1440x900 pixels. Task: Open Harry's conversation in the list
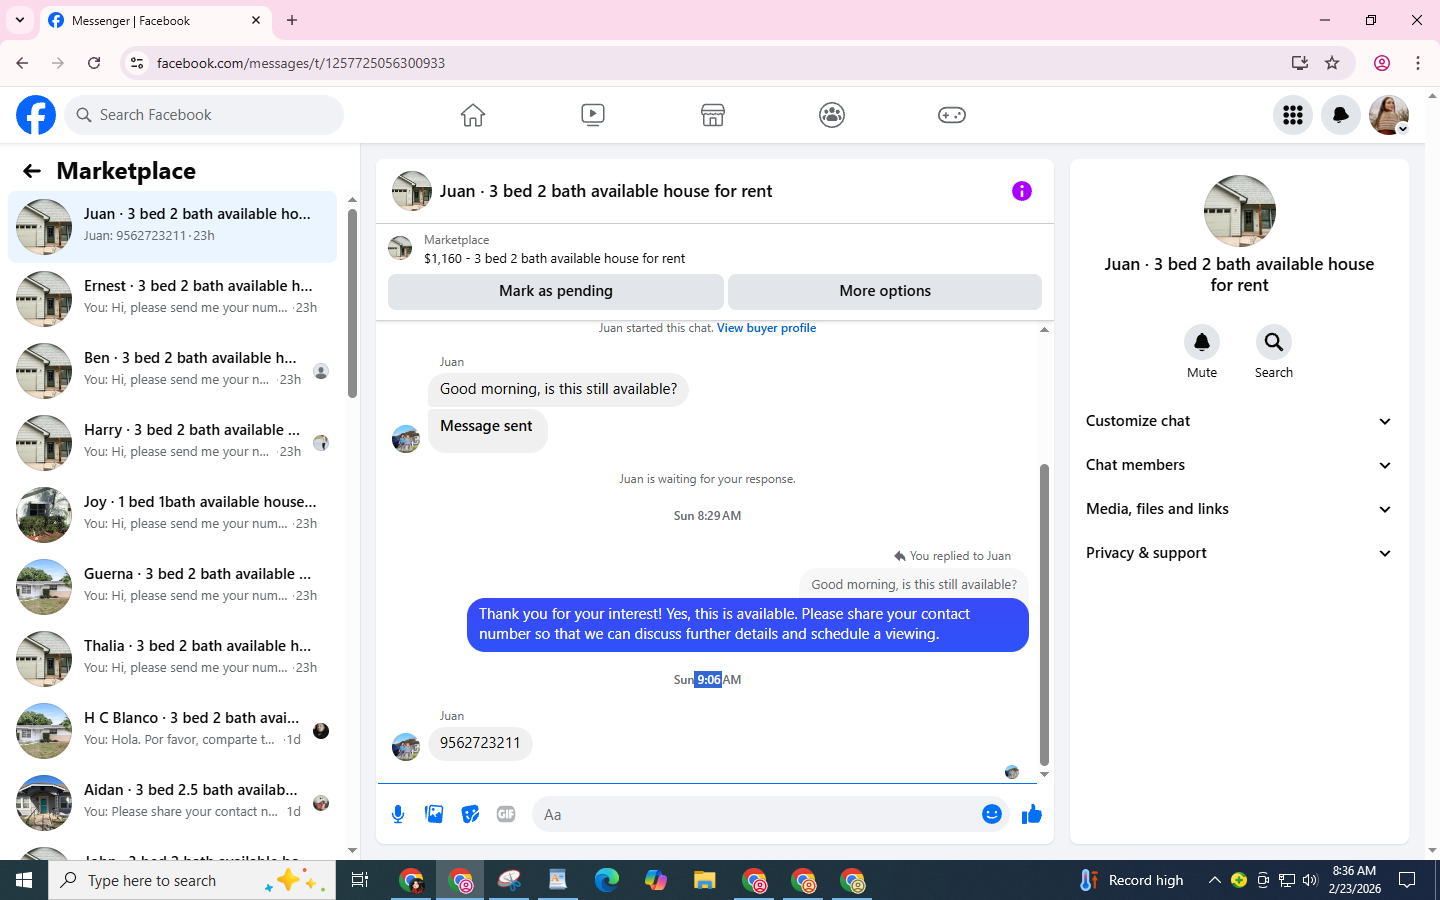[x=172, y=443]
